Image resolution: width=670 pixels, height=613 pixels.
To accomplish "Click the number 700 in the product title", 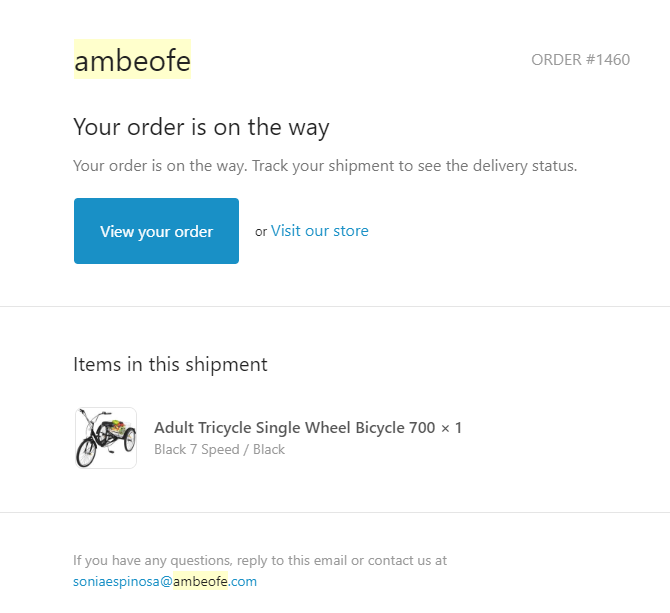I will 422,428.
